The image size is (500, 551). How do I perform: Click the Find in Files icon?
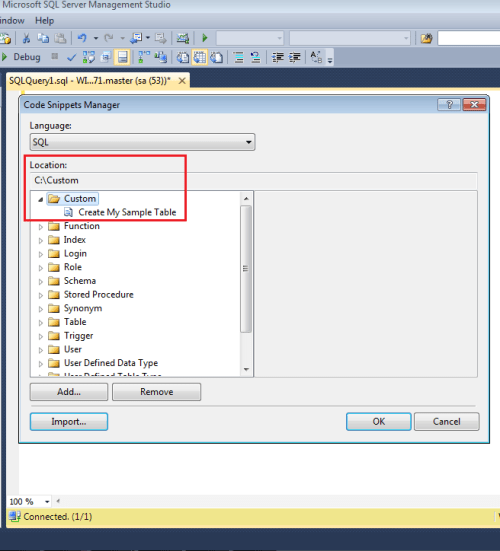[426, 38]
